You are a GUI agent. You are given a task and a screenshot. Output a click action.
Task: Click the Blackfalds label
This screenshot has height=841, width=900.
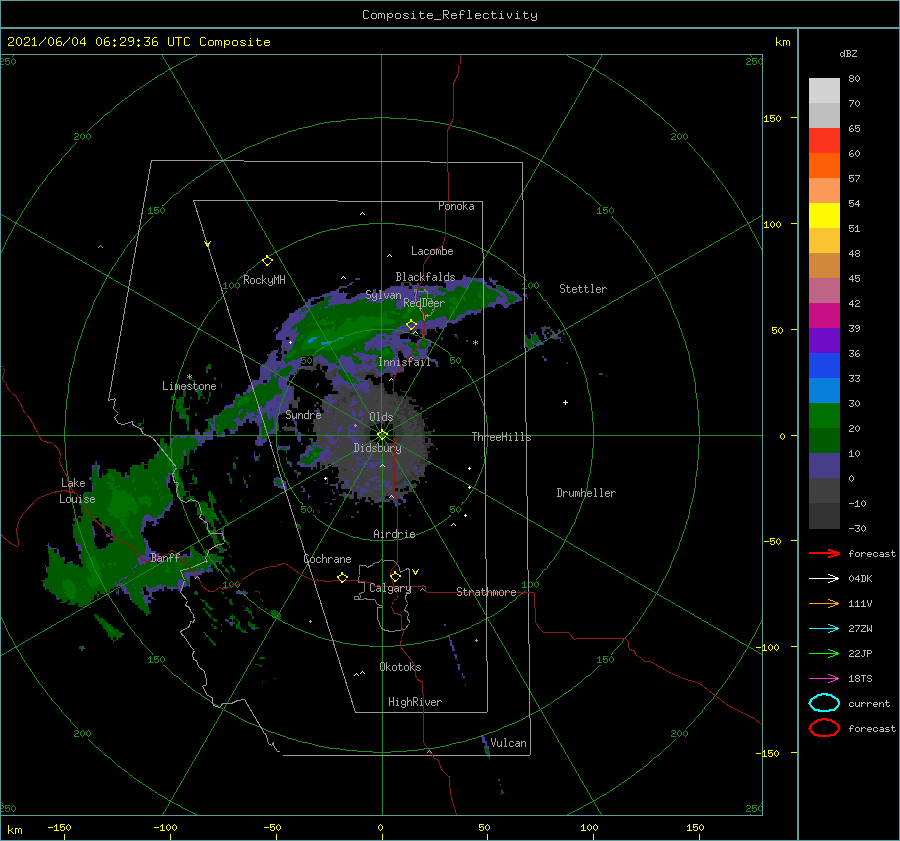tap(425, 277)
